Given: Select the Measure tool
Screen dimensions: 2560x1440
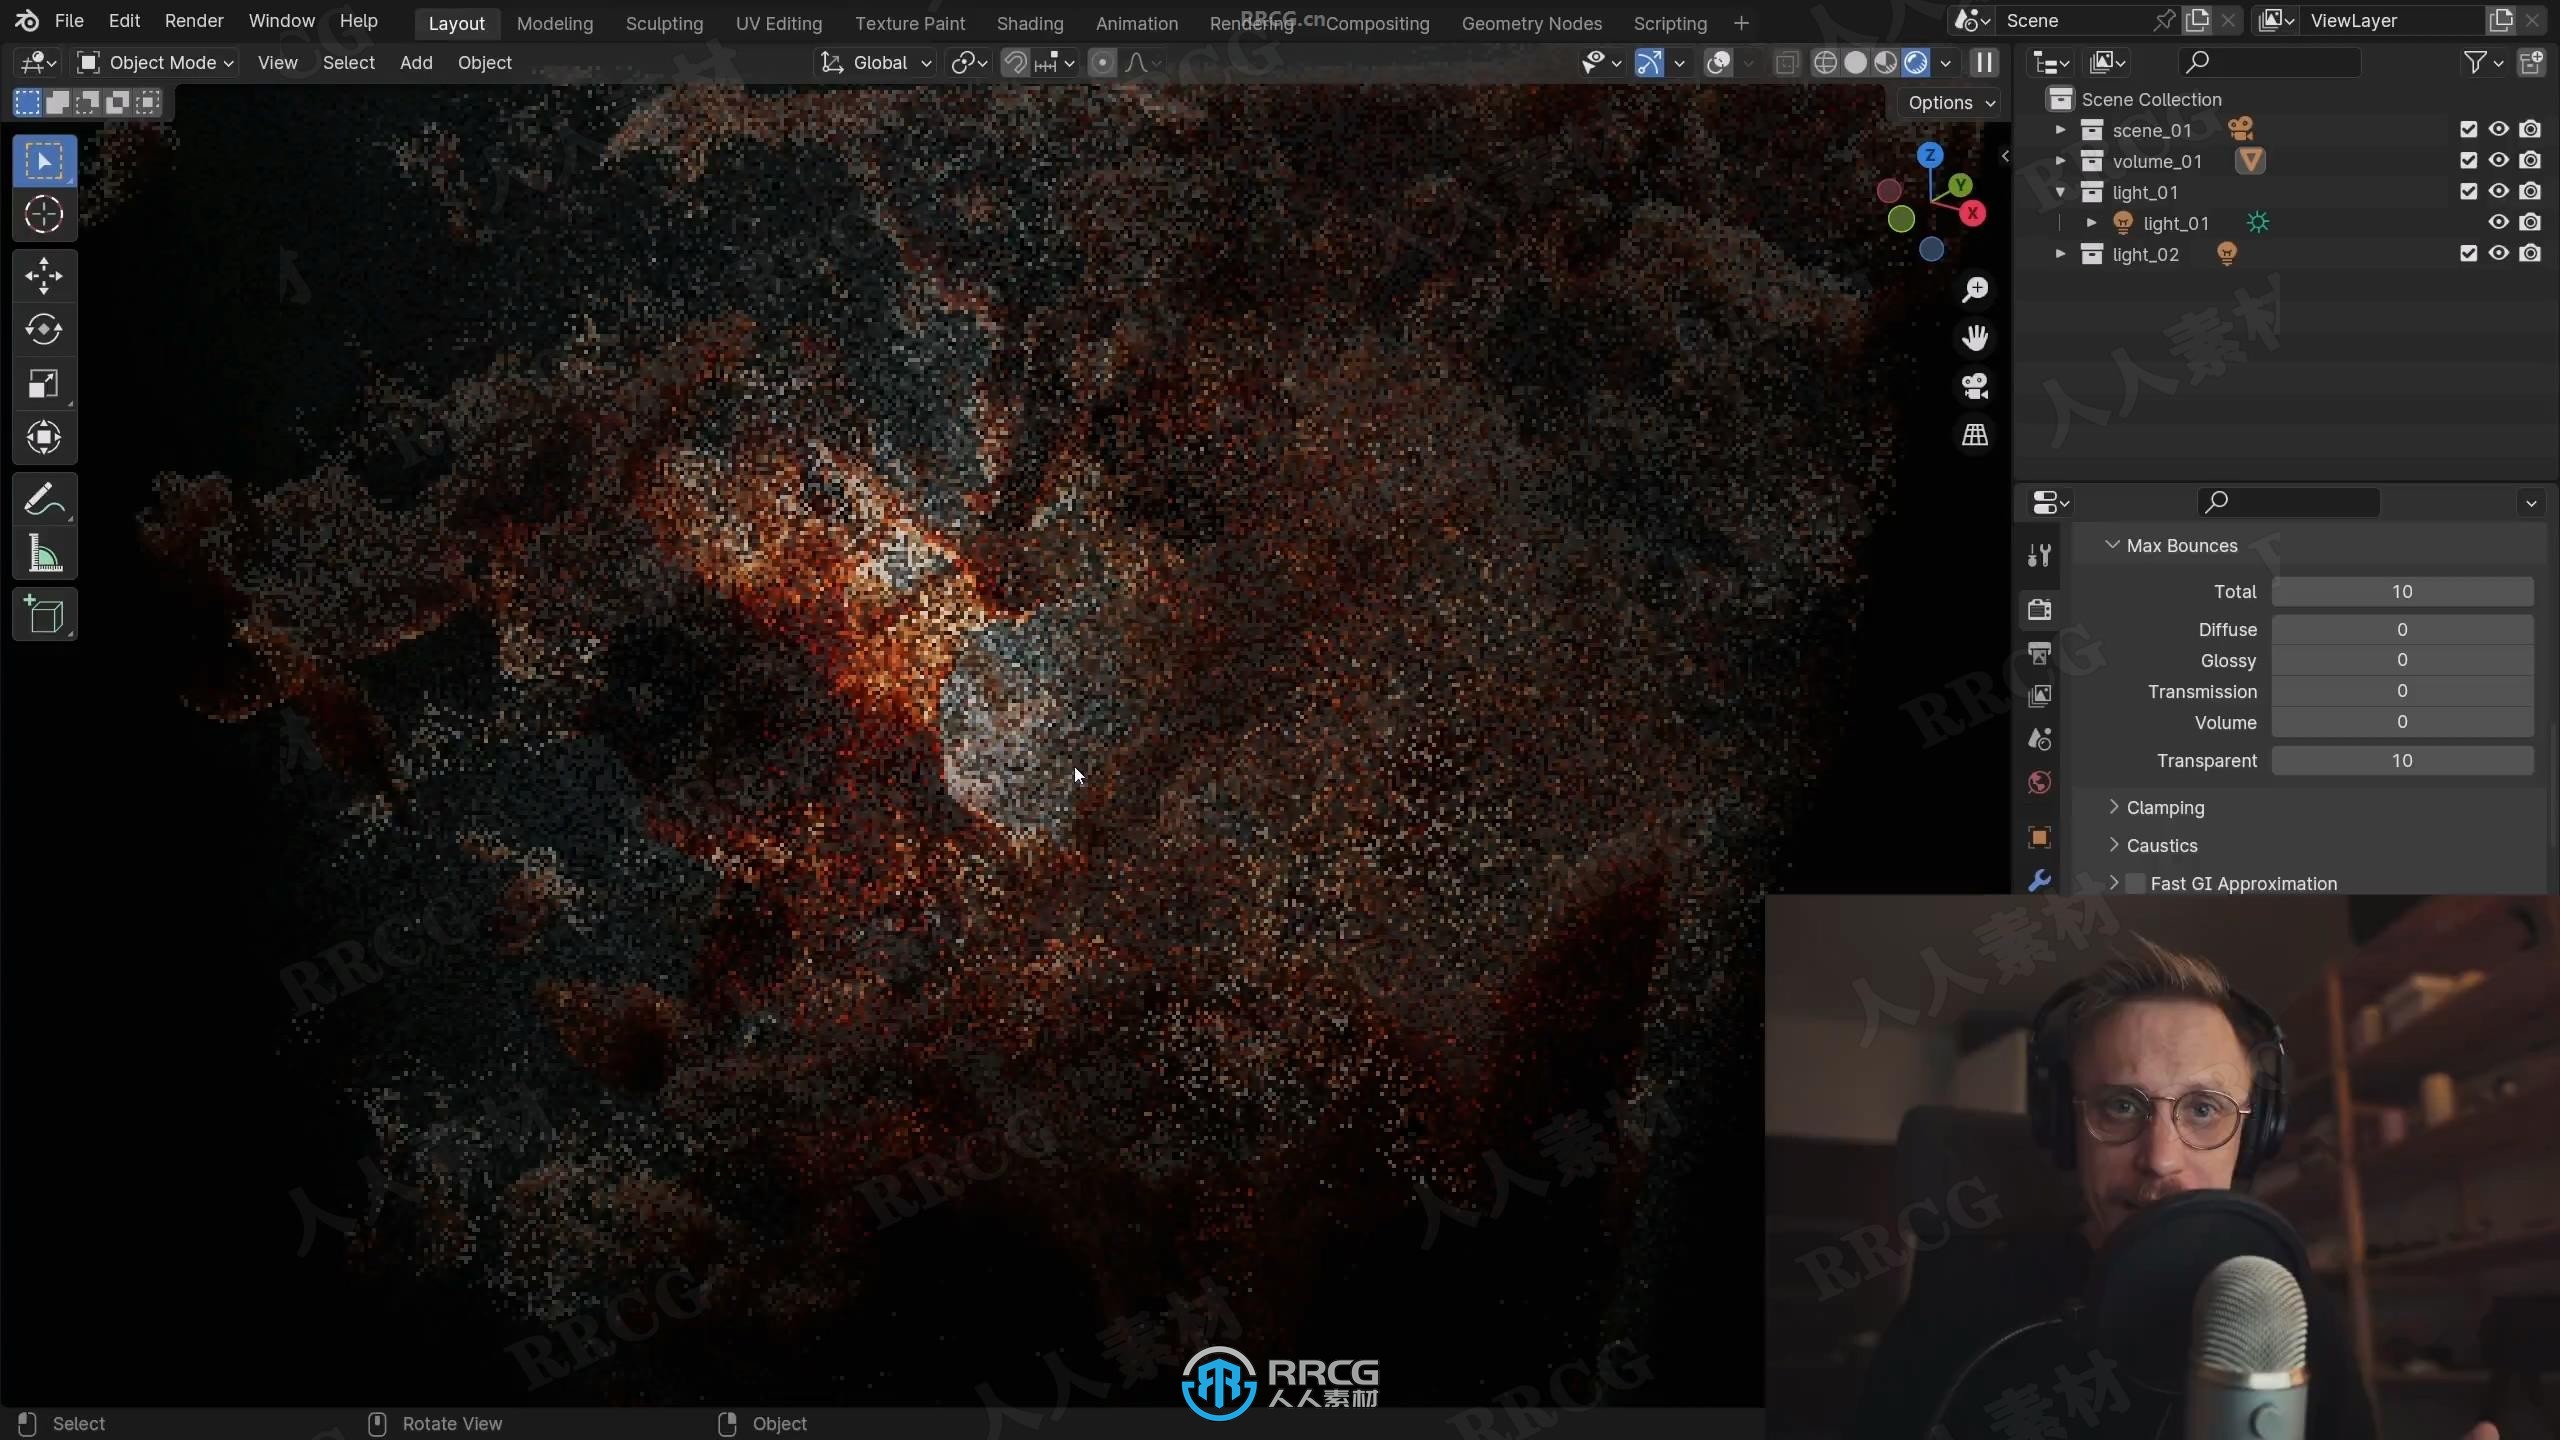Looking at the screenshot, I should pyautogui.click(x=44, y=553).
